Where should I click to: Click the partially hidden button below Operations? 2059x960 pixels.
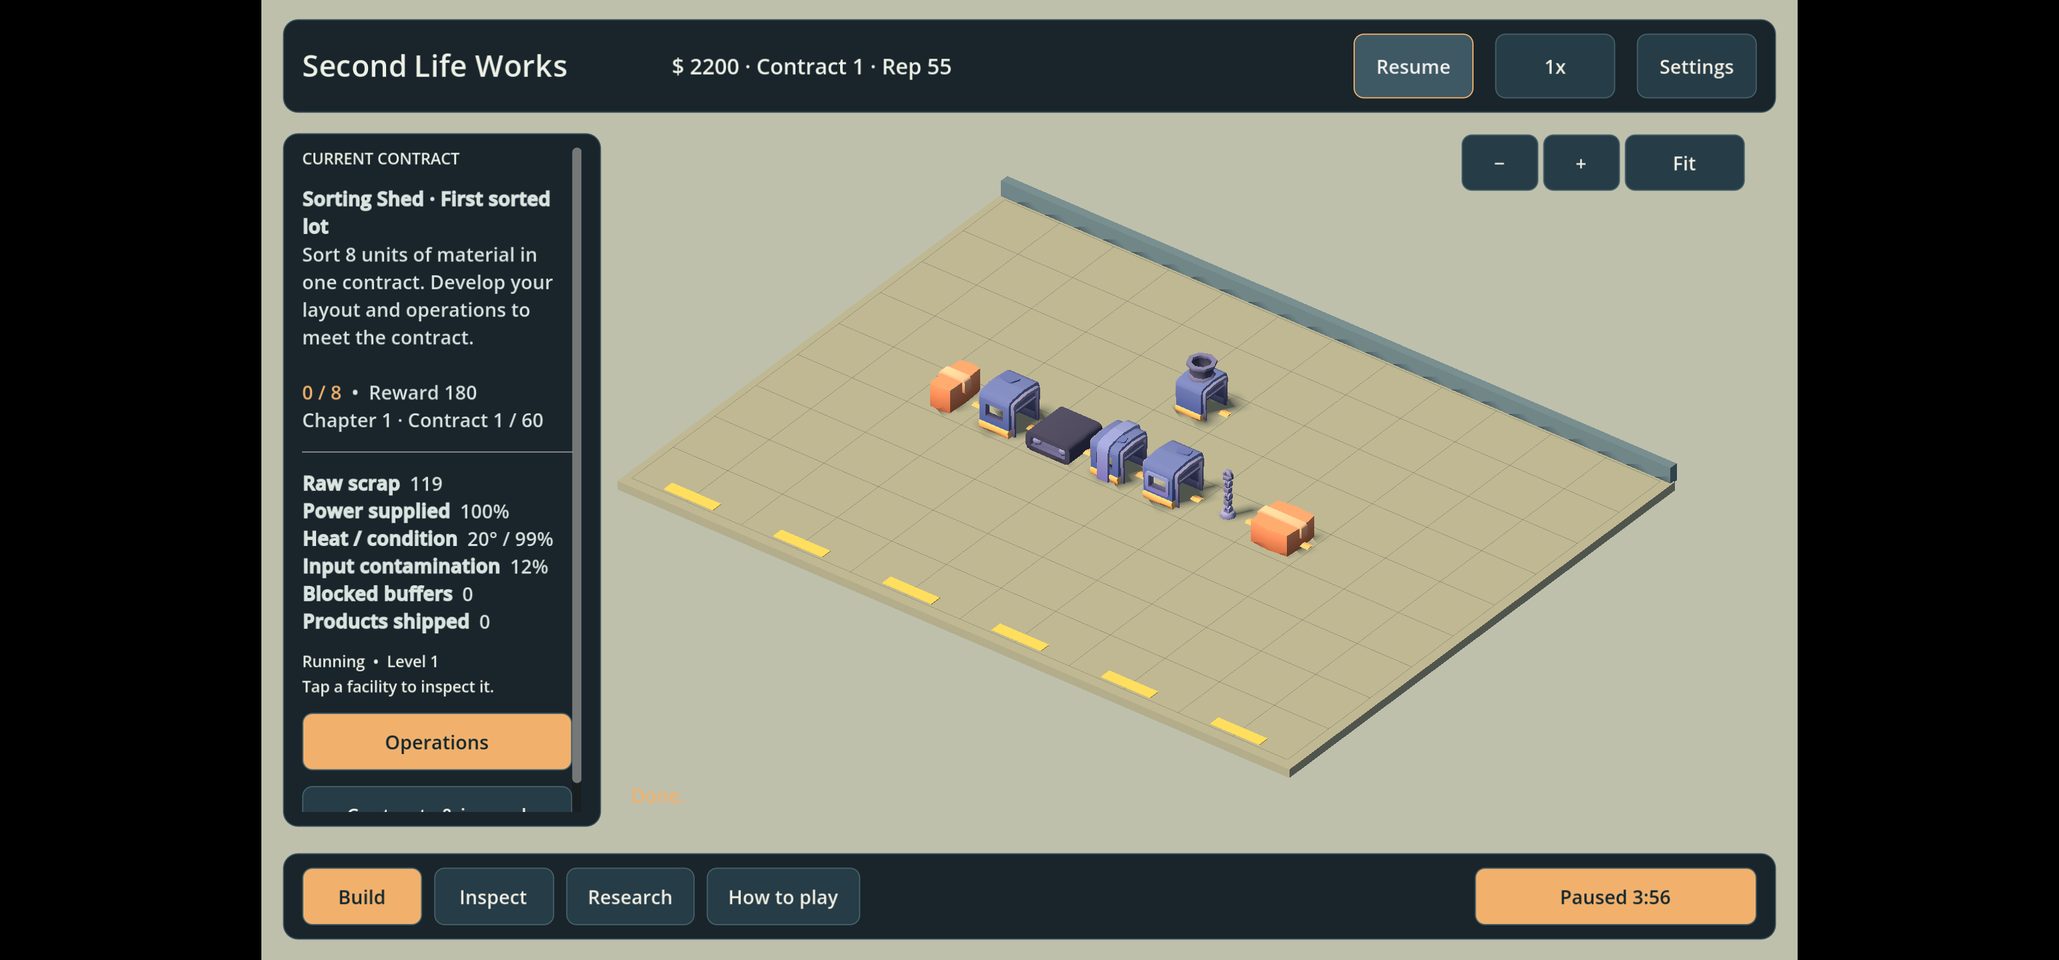[x=437, y=800]
